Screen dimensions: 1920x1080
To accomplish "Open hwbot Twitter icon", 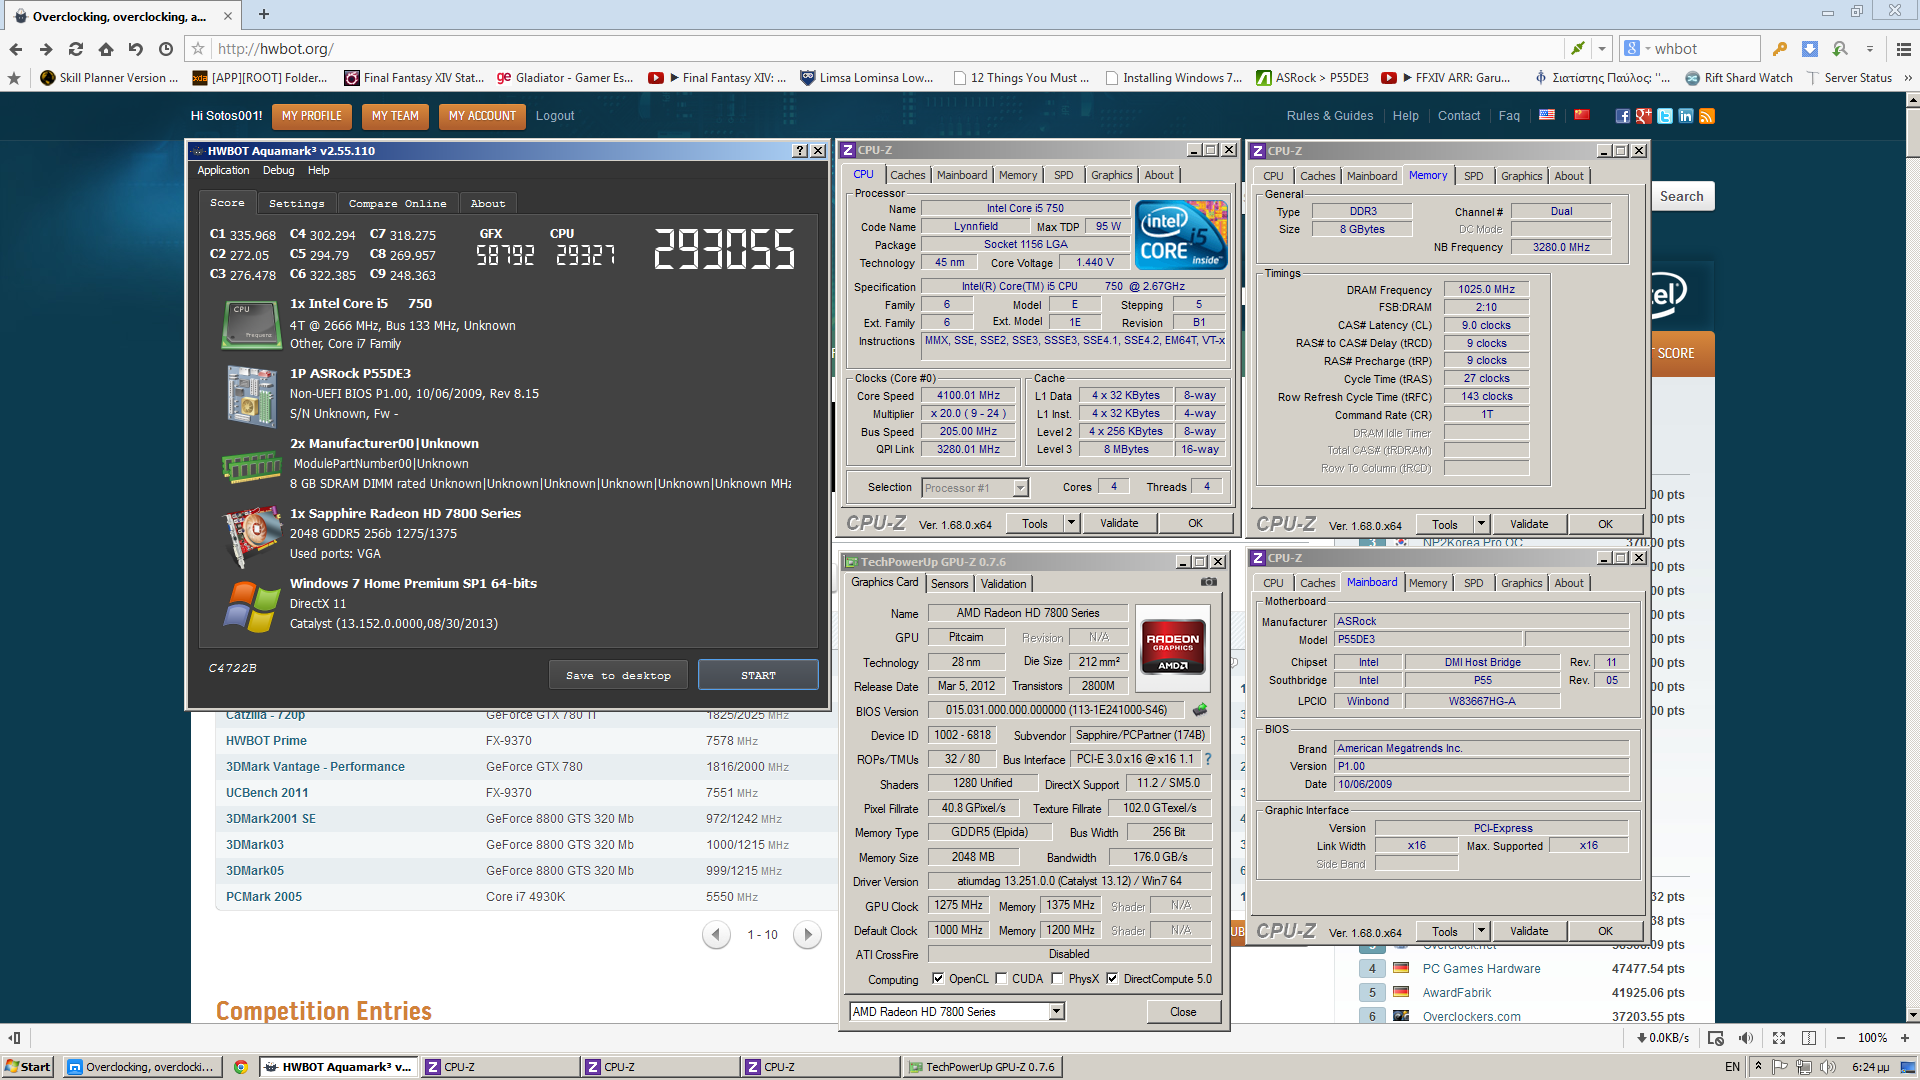I will click(1664, 116).
